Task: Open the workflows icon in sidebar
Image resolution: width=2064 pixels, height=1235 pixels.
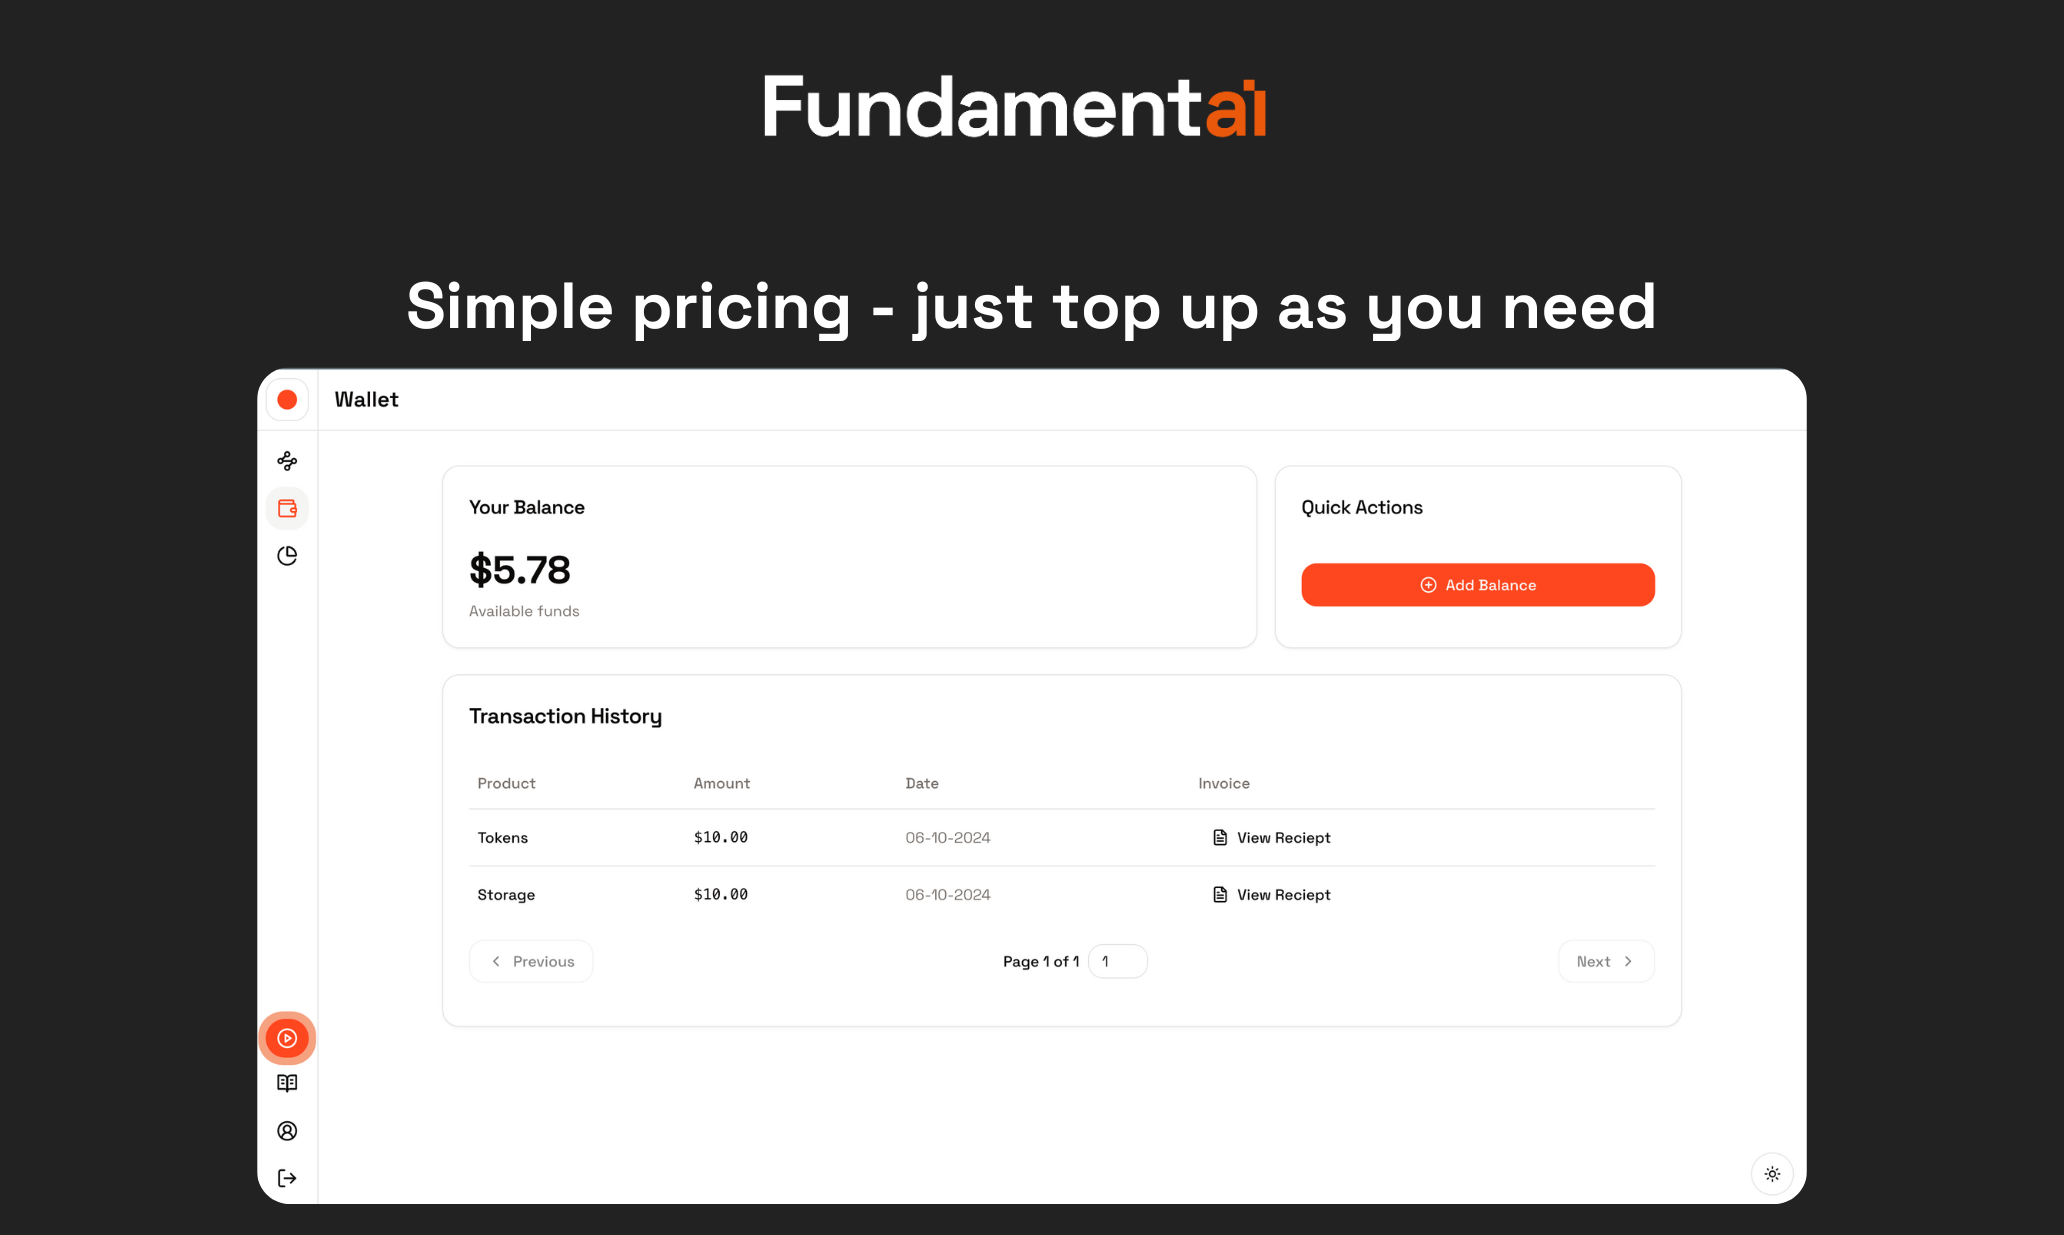Action: click(x=287, y=461)
